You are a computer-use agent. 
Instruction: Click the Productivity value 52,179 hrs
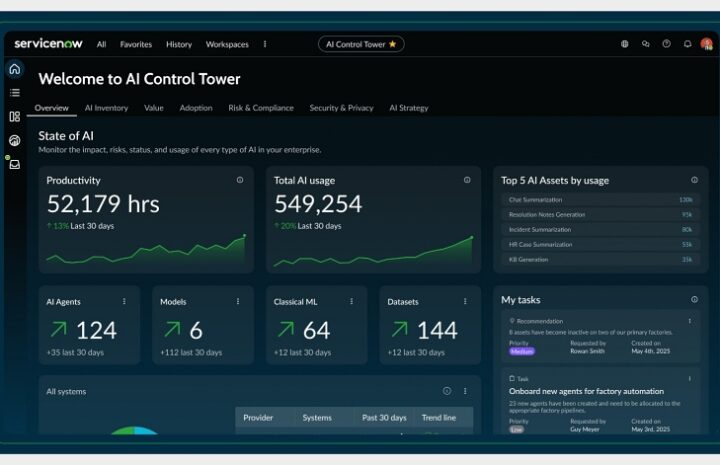pos(103,204)
